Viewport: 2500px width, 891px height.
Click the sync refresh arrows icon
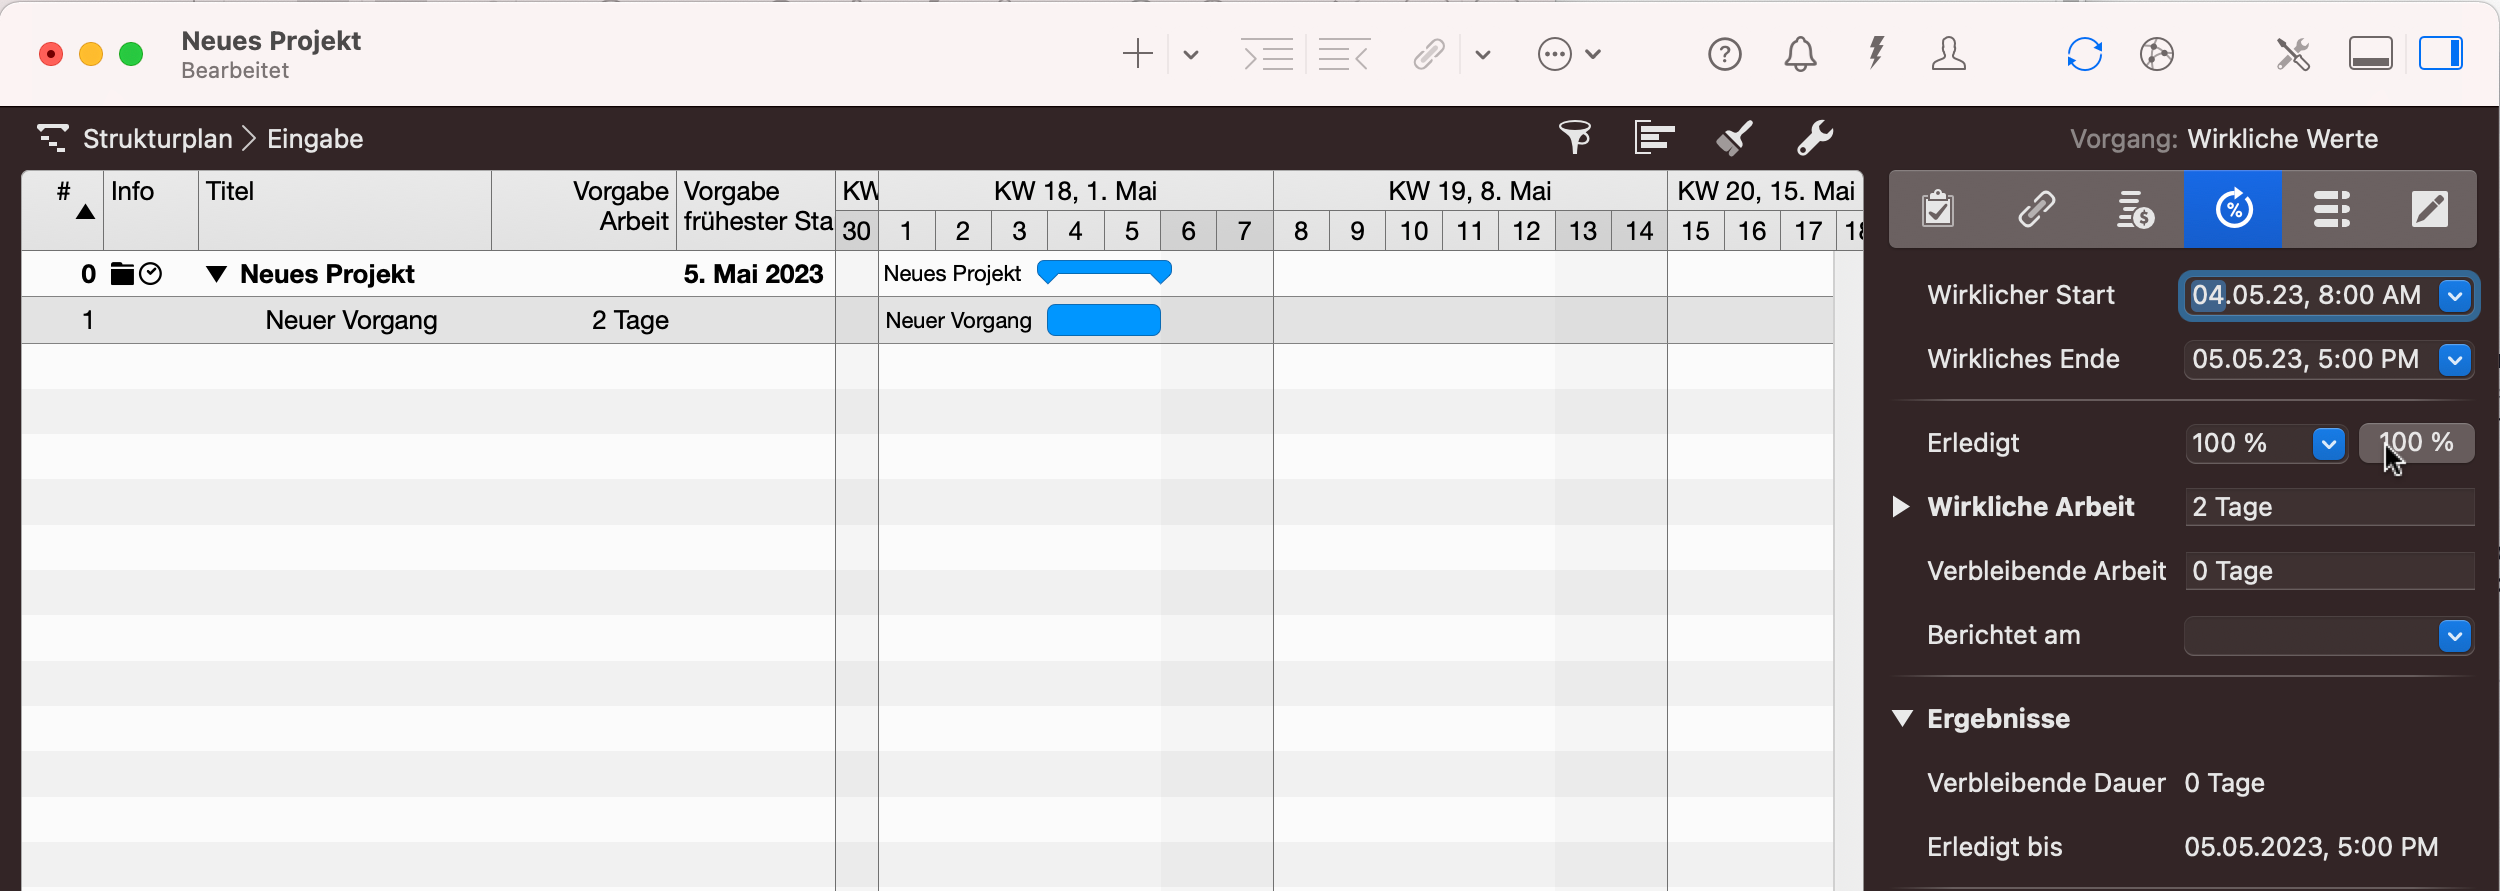coord(2084,54)
